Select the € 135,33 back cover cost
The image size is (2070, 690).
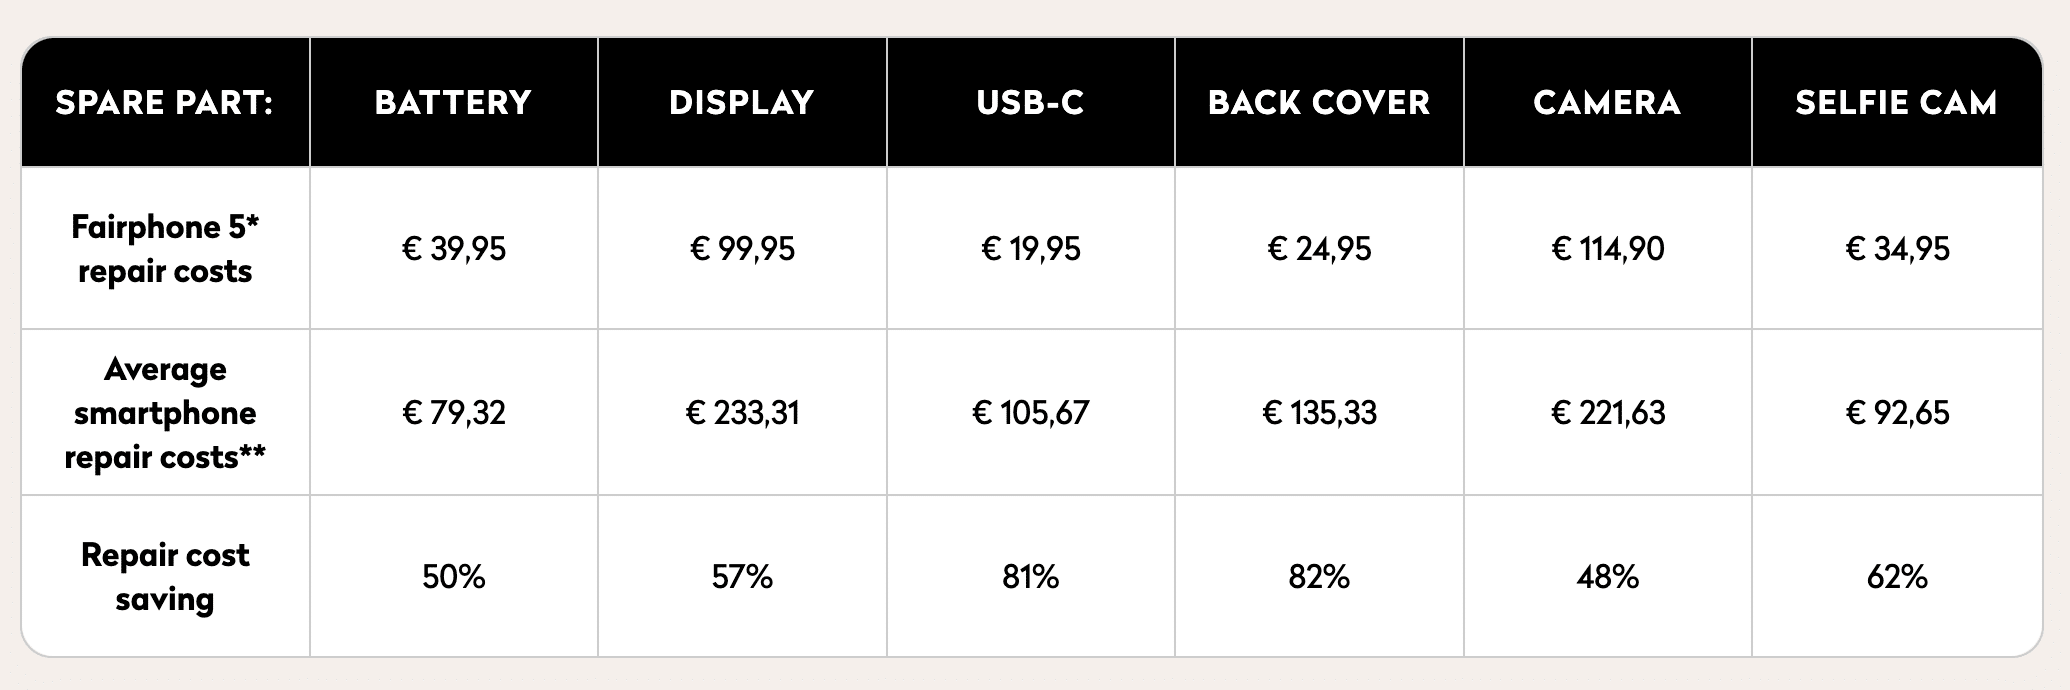tap(1319, 413)
